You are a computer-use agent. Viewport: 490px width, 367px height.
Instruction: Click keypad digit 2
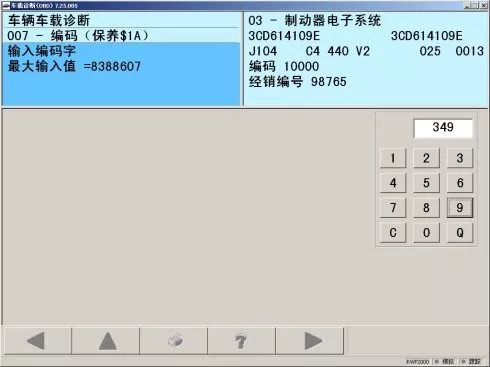(426, 158)
